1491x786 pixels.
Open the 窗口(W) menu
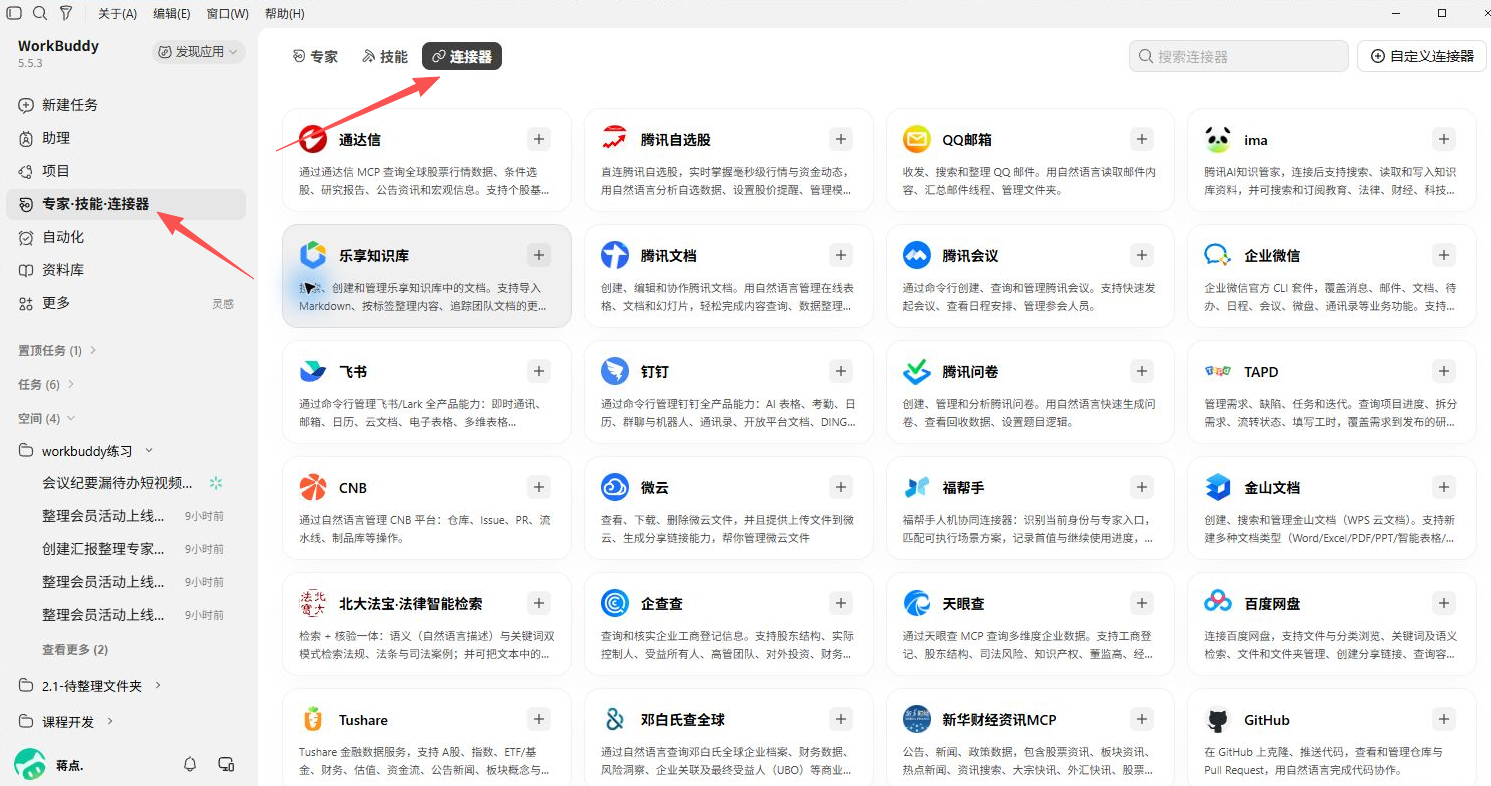click(228, 13)
